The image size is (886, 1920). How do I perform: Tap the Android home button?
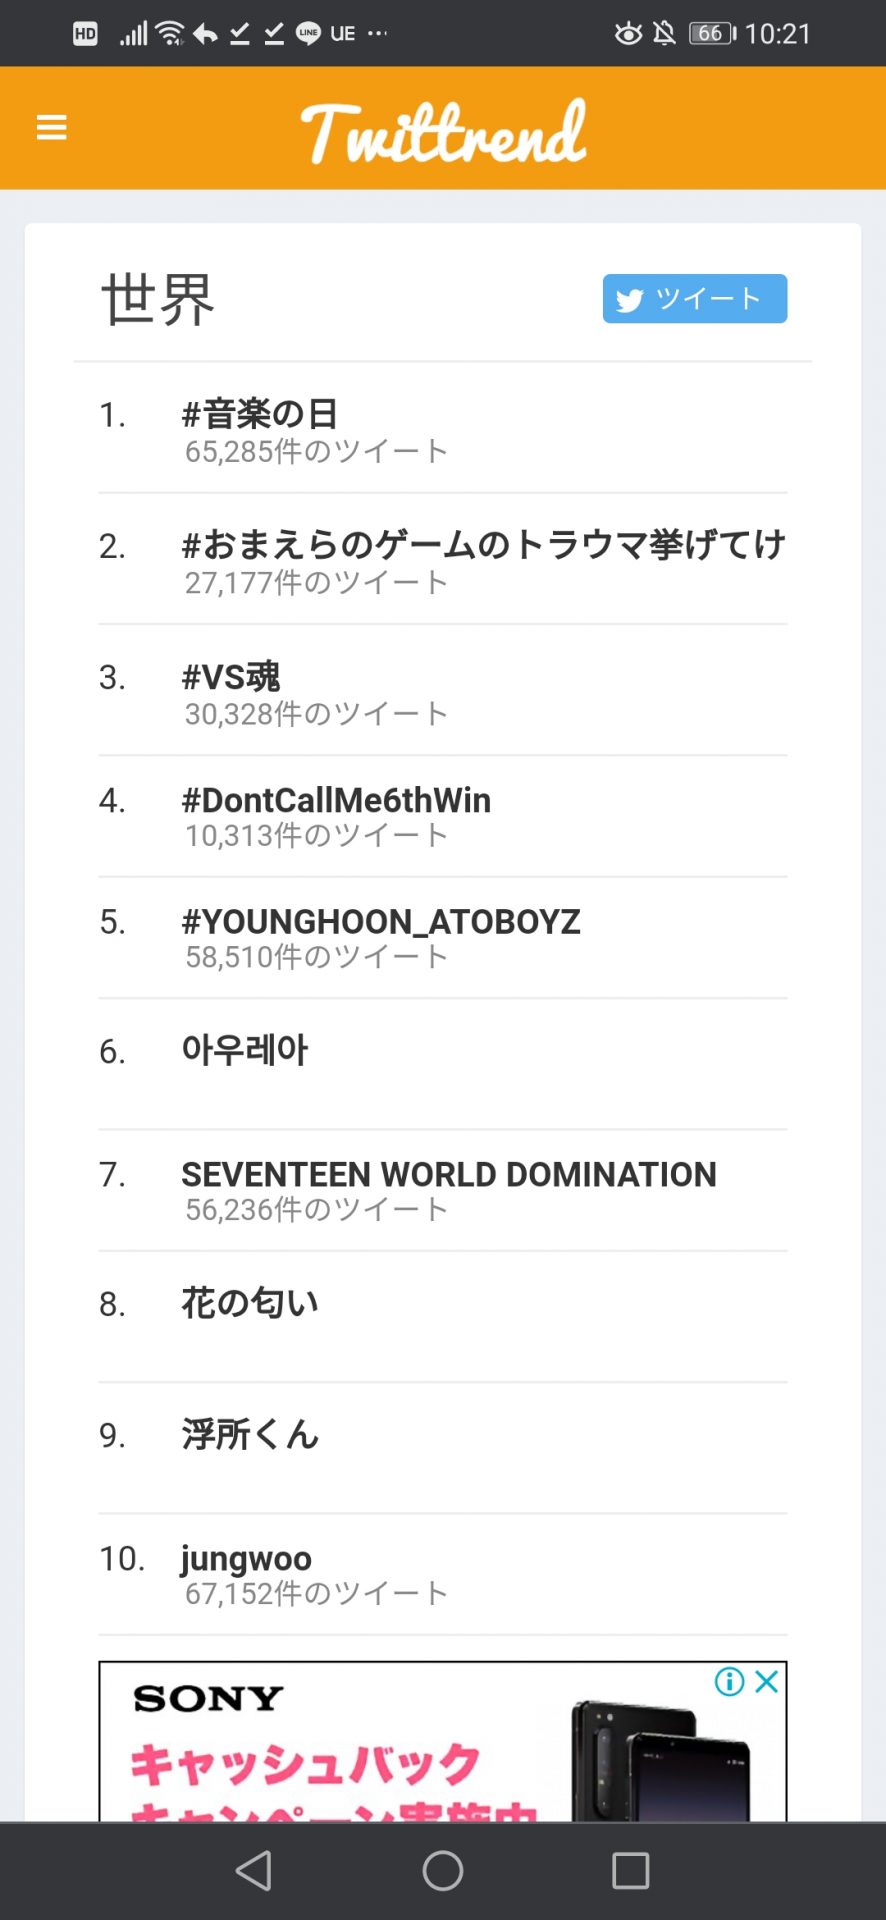click(x=443, y=1870)
